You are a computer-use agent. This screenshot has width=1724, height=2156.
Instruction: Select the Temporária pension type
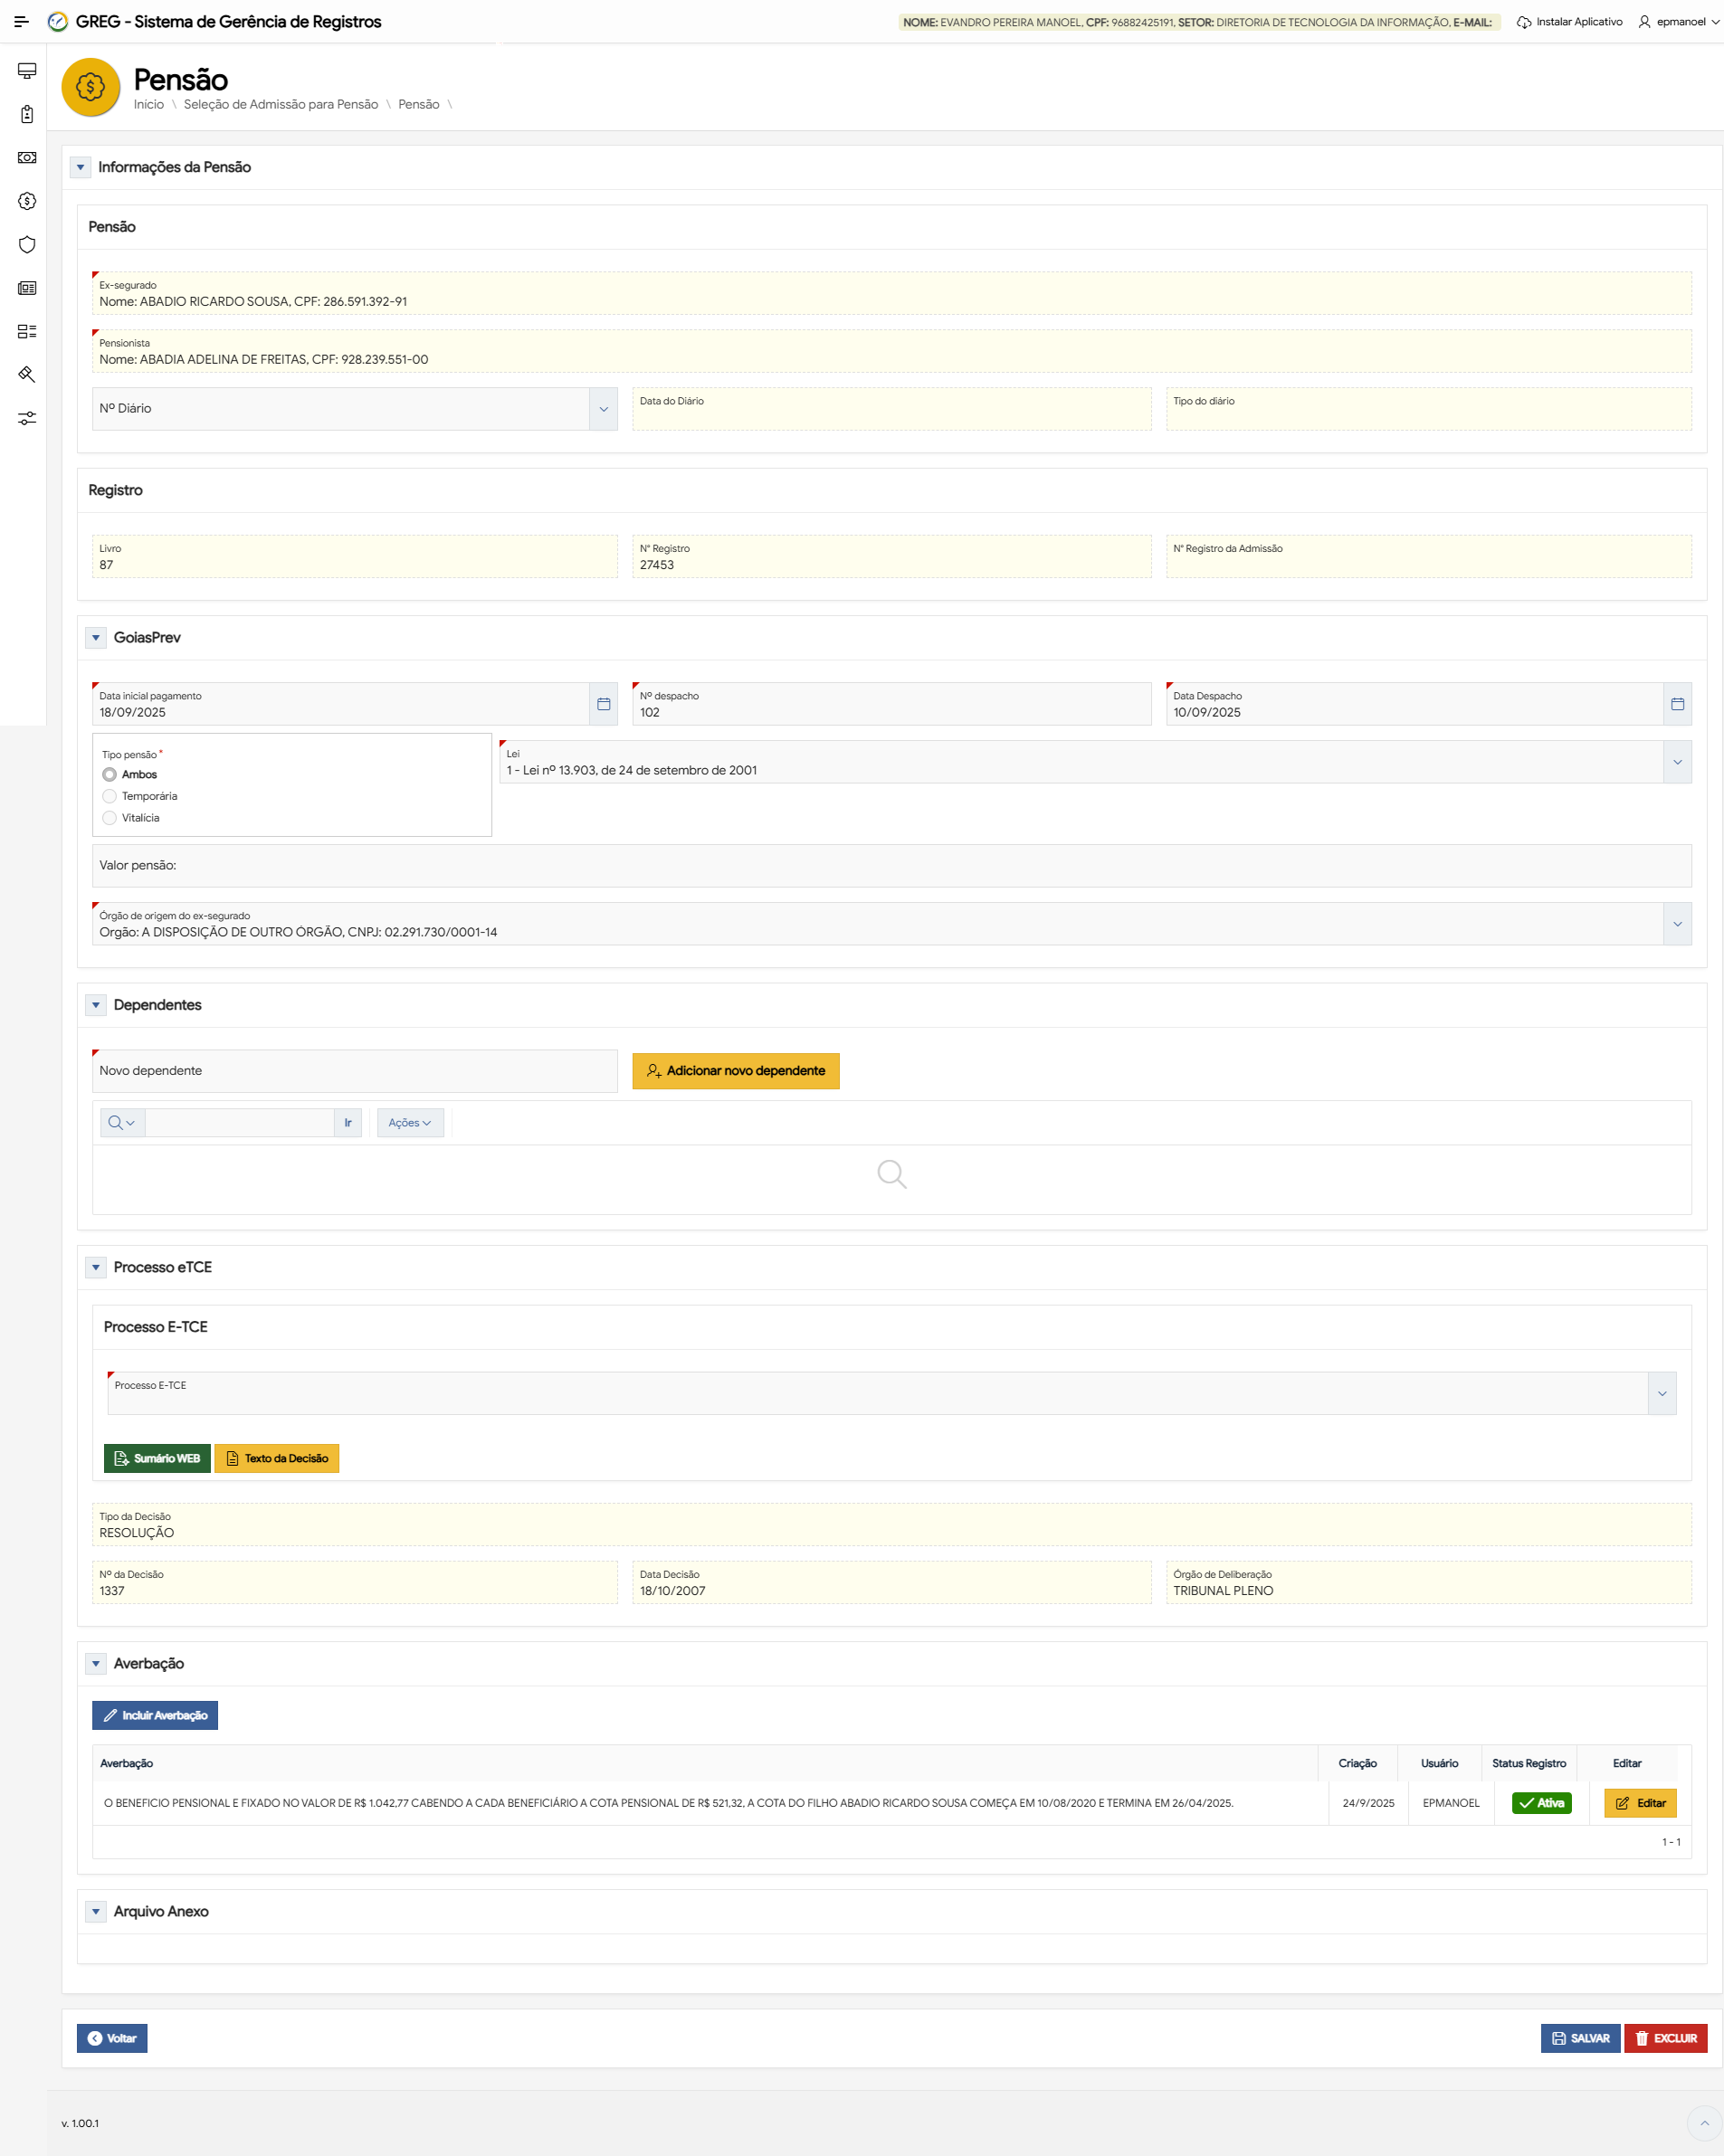[110, 796]
